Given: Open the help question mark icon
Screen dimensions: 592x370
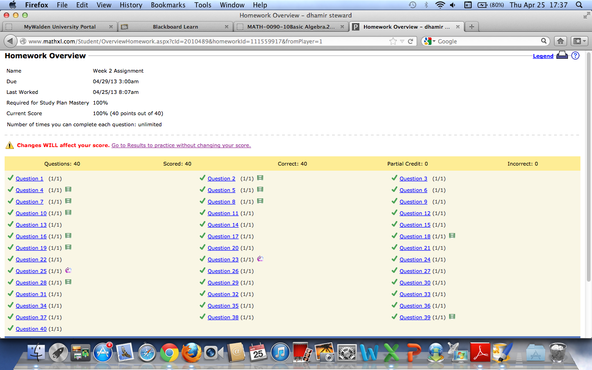Looking at the screenshot, I should pos(575,56).
